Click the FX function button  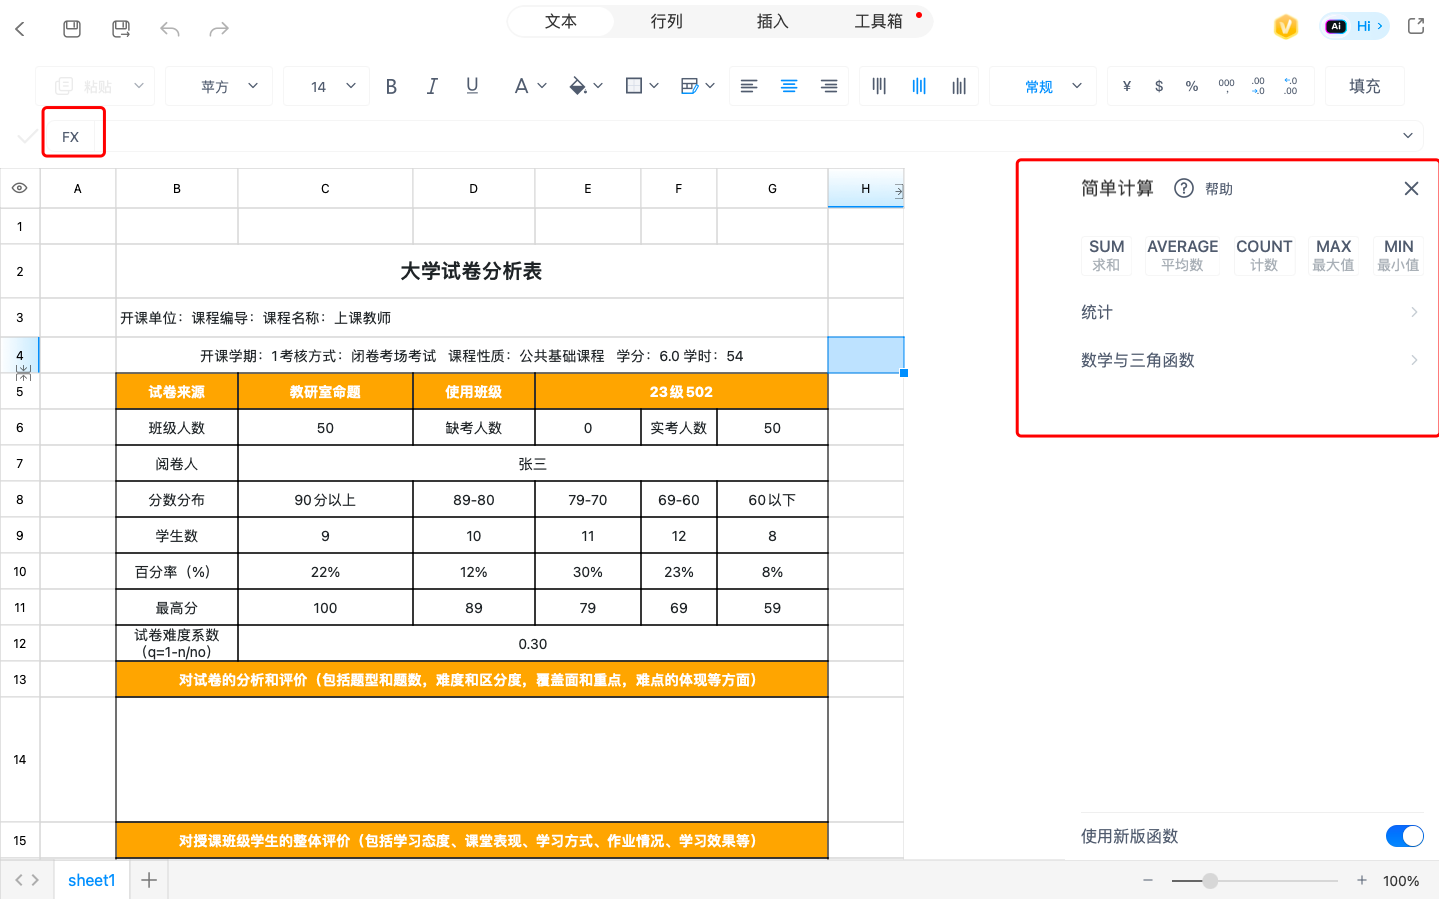pos(70,137)
